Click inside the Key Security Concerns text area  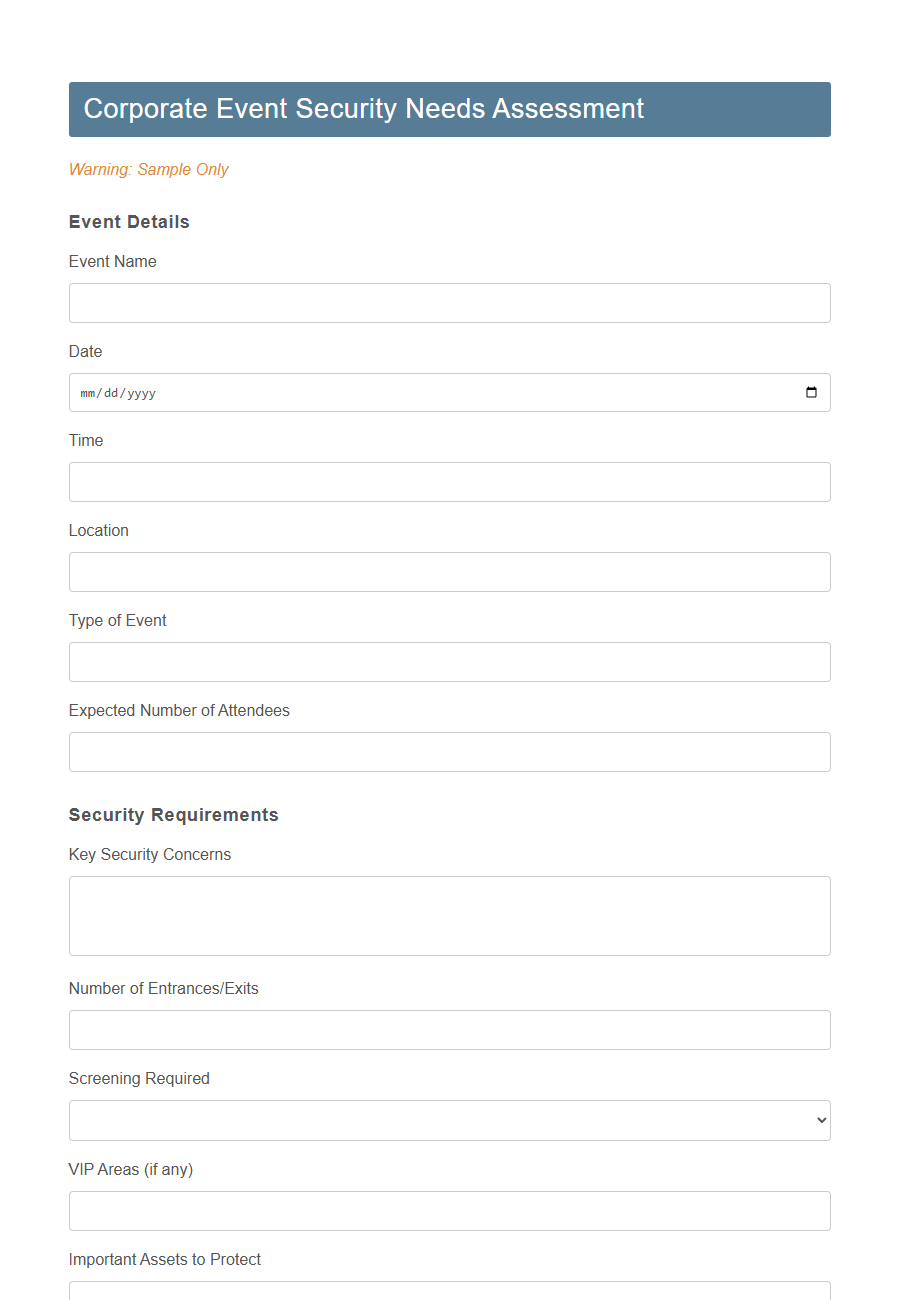coord(449,915)
